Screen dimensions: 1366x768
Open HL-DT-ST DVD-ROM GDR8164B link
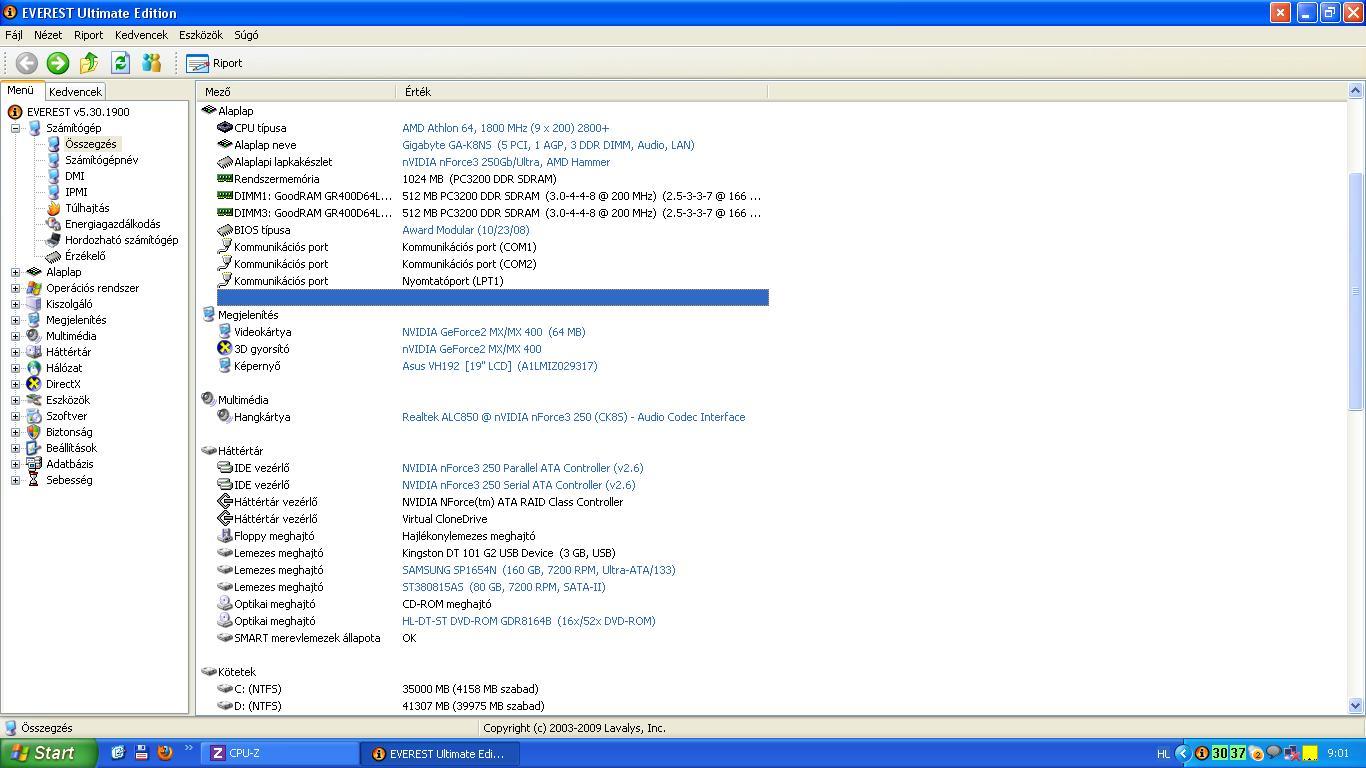529,621
